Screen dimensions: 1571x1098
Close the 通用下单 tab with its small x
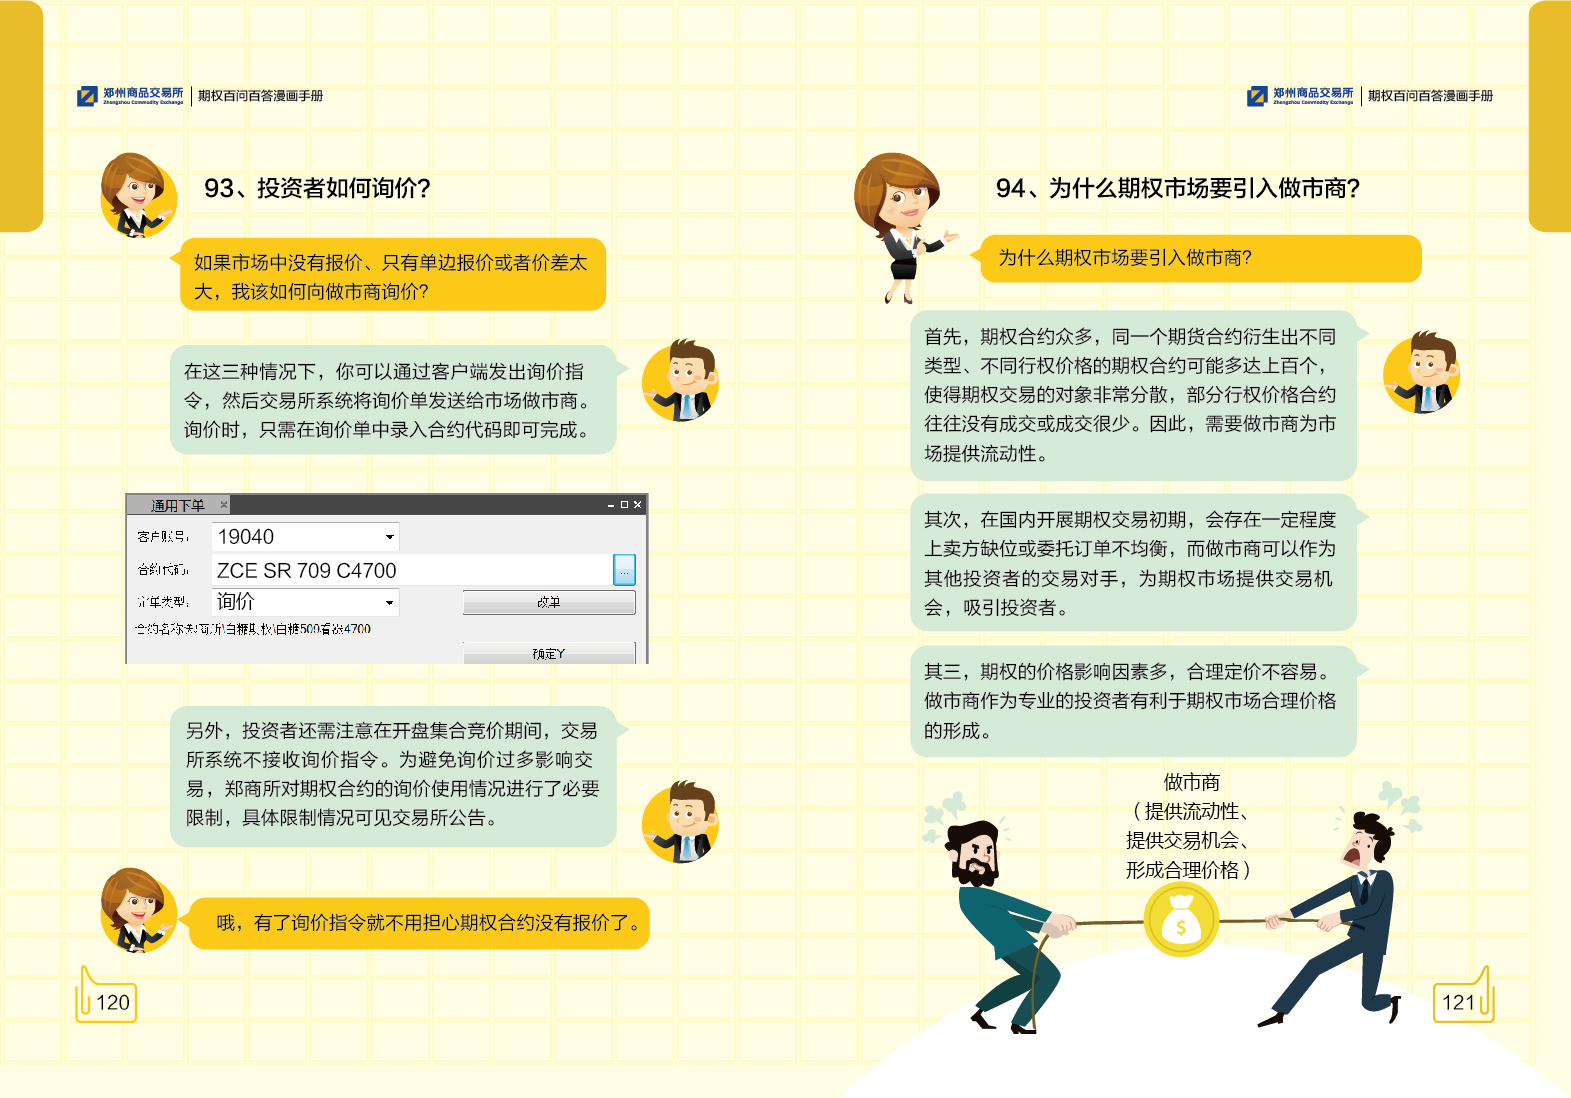(224, 504)
